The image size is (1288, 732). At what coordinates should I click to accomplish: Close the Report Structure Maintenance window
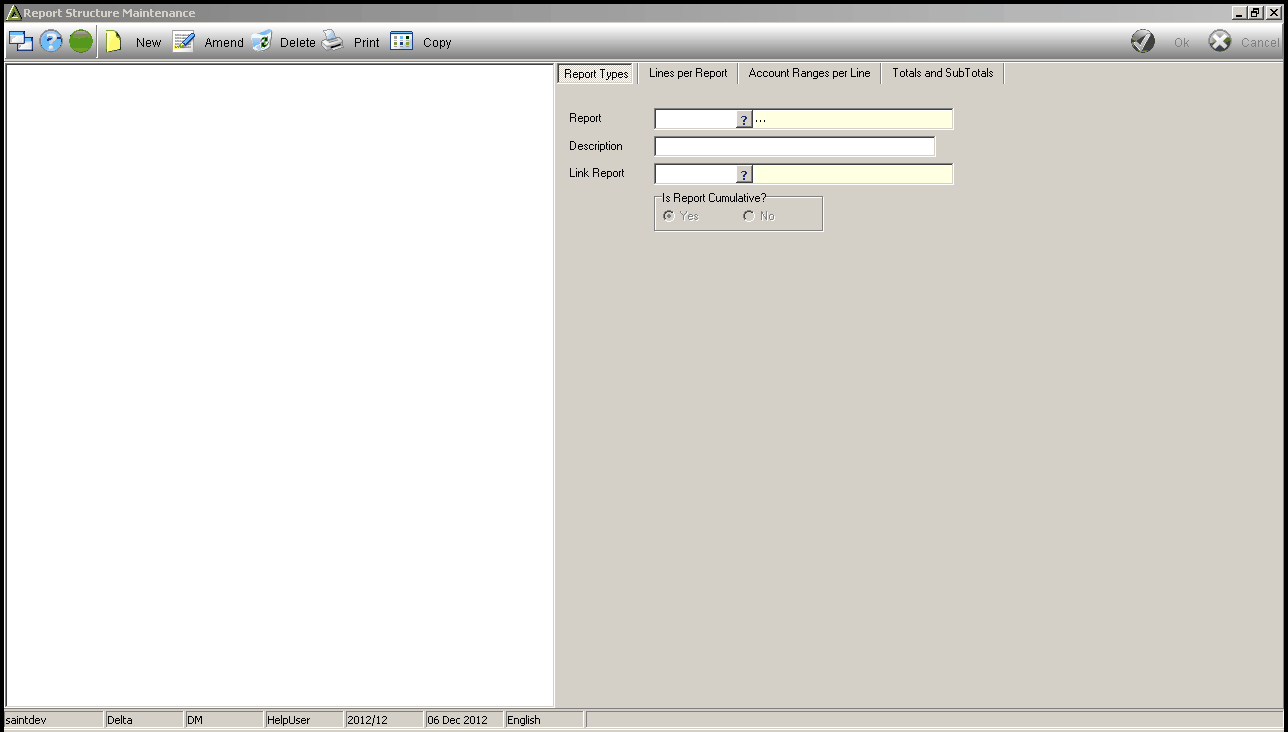pos(1273,13)
